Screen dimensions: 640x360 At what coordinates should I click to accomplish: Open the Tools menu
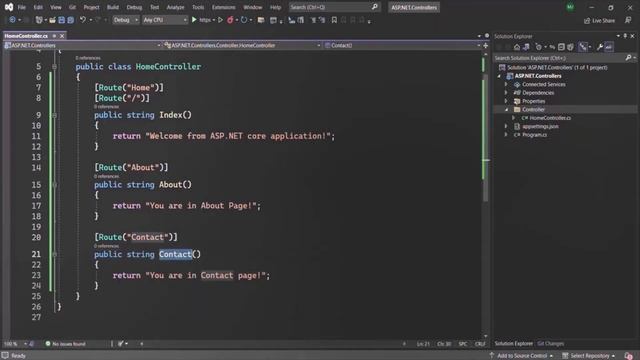tap(198, 7)
